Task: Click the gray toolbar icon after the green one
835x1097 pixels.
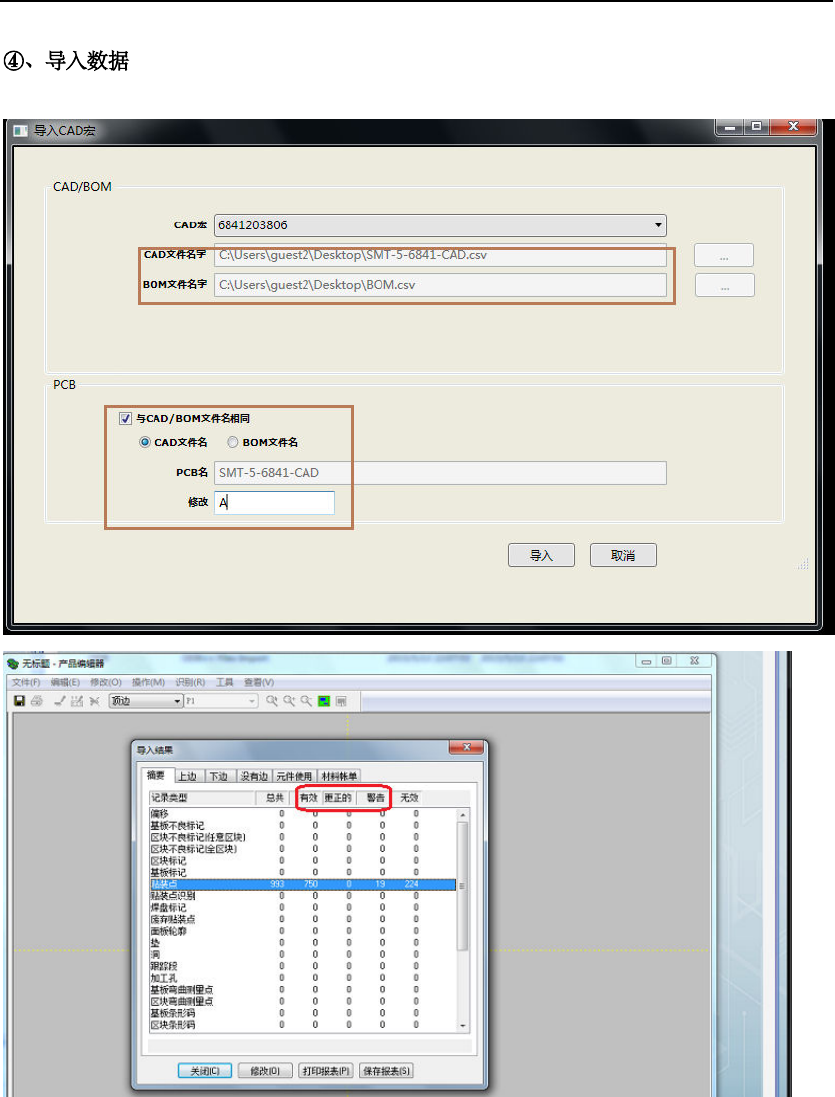Action: (341, 701)
